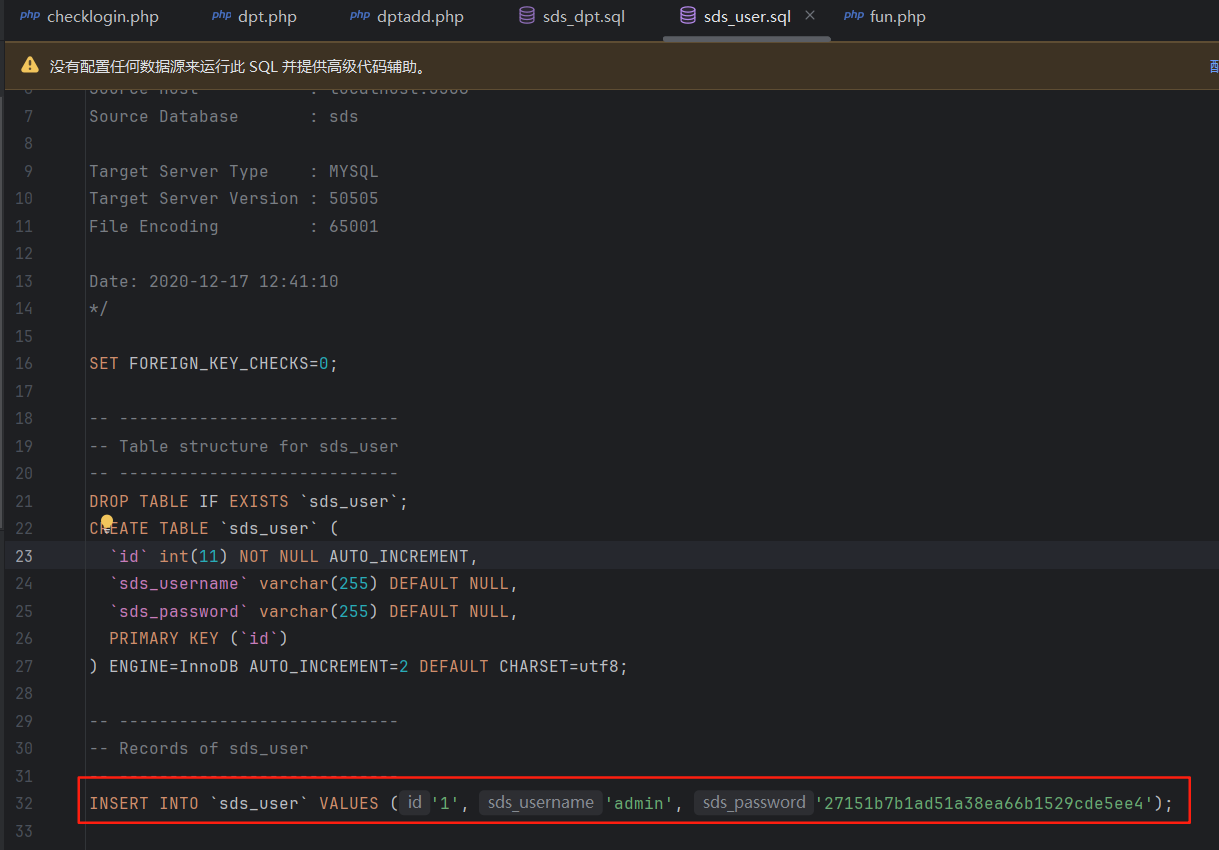Click the 'sds_password' inlay hint on line 32
Viewport: 1219px width, 850px height.
pyautogui.click(x=754, y=802)
